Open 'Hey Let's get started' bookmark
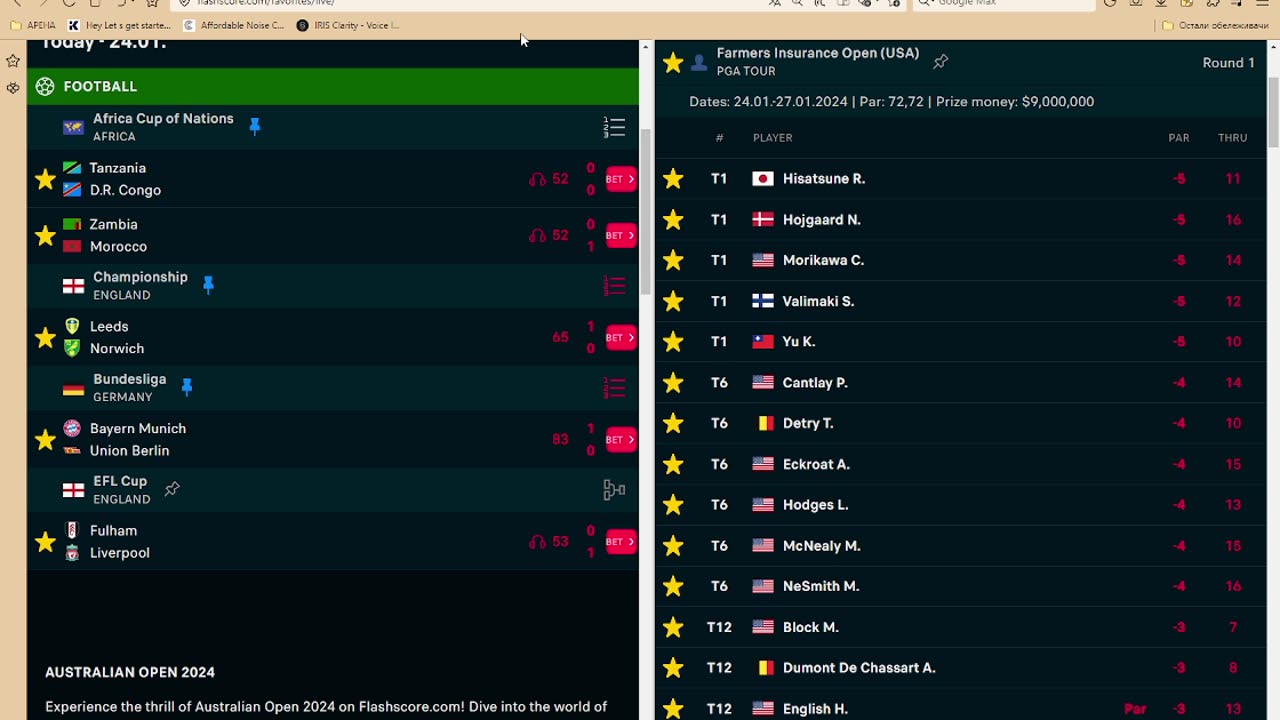This screenshot has width=1280, height=720. click(120, 25)
